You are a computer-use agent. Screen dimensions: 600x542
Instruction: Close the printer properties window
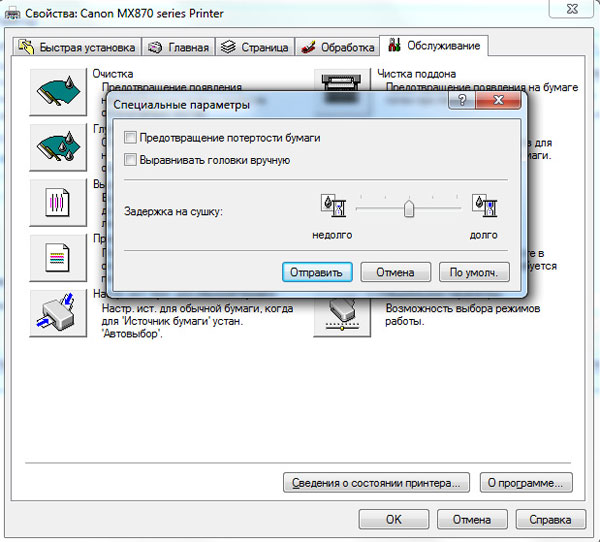point(572,8)
